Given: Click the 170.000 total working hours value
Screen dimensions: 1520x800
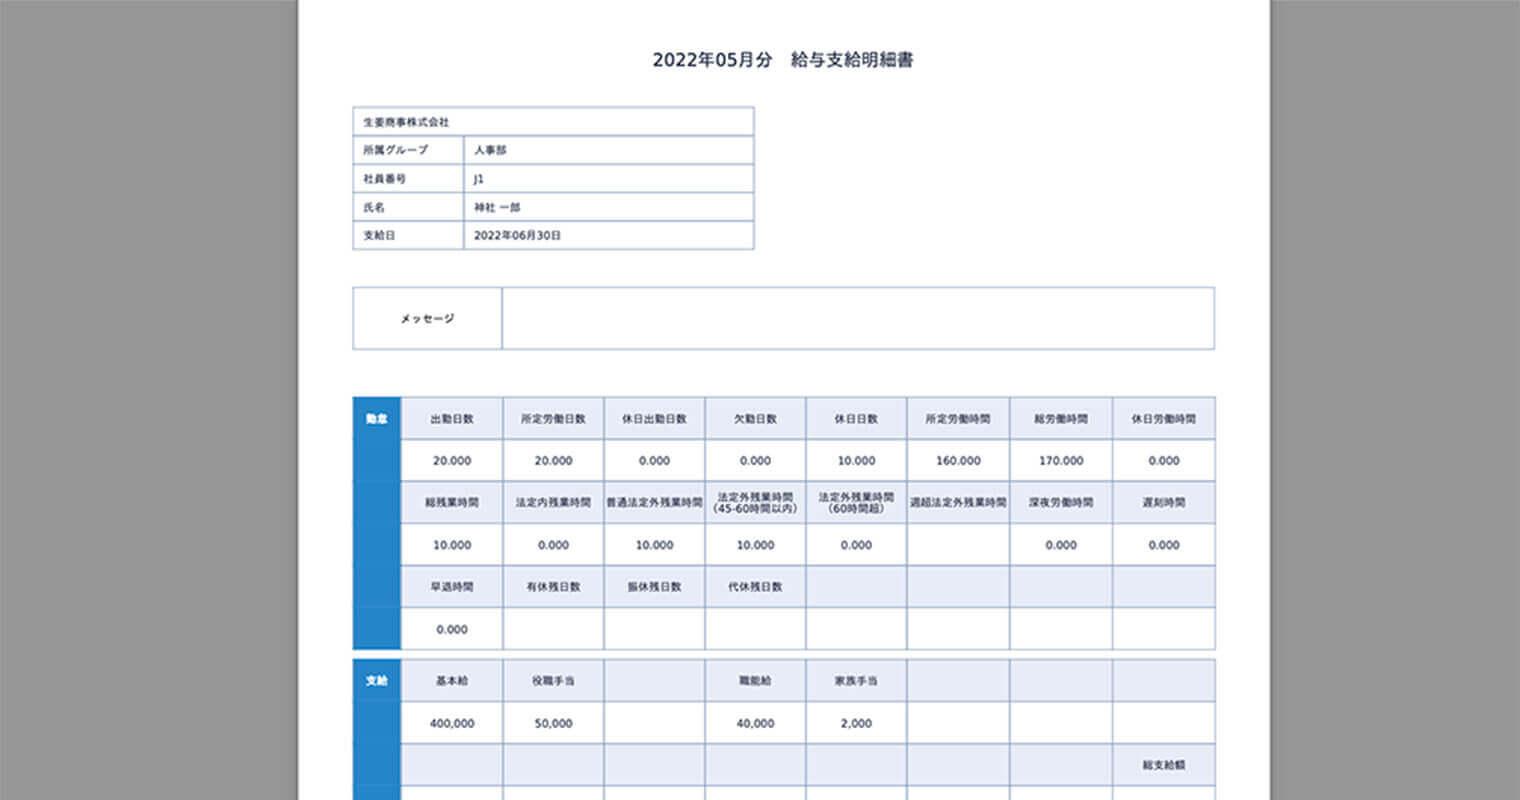Looking at the screenshot, I should [x=1060, y=461].
